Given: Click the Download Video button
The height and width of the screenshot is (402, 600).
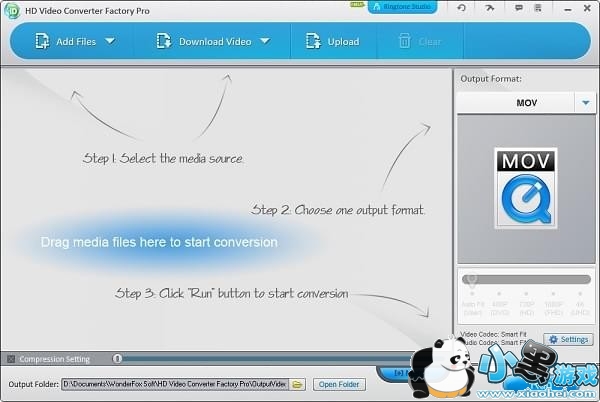Looking at the screenshot, I should click(204, 41).
